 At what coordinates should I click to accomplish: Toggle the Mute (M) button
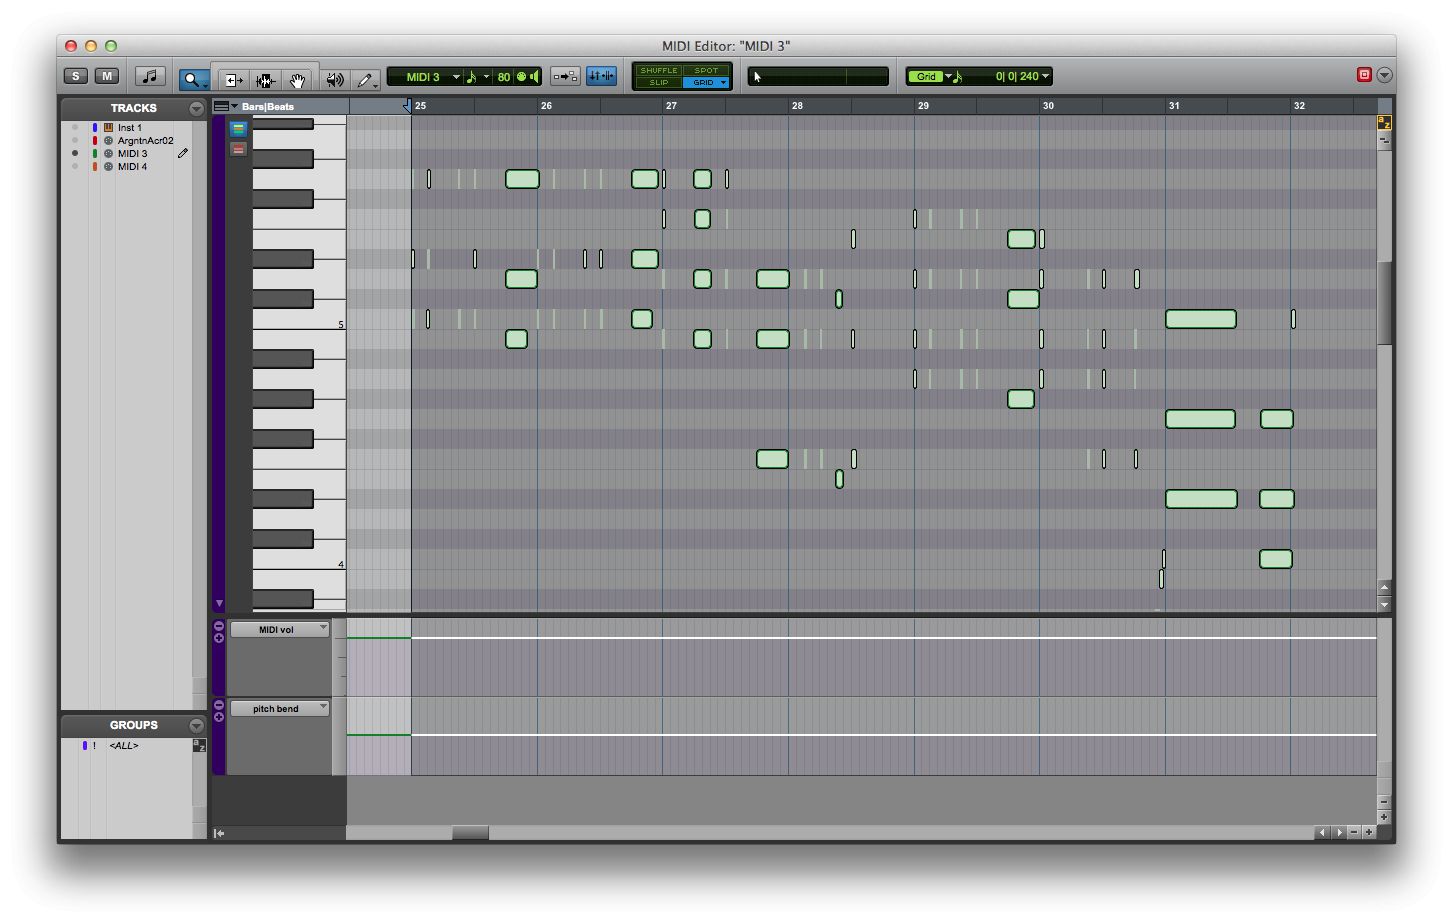[107, 76]
